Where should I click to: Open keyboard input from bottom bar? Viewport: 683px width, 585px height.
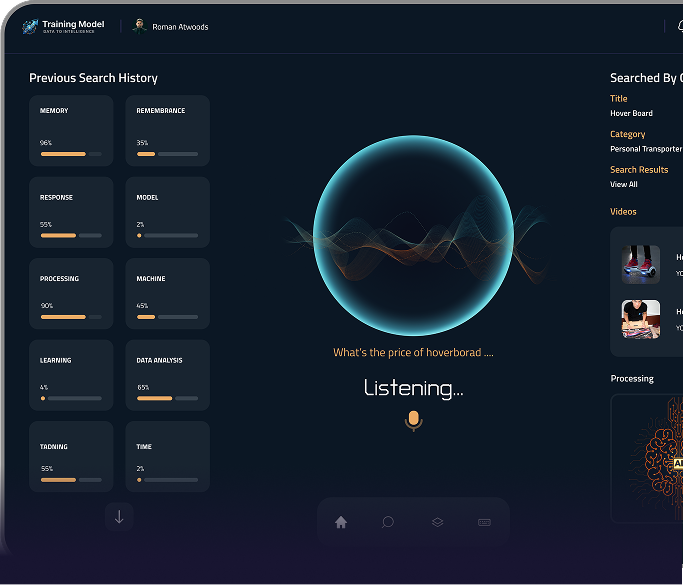click(484, 522)
